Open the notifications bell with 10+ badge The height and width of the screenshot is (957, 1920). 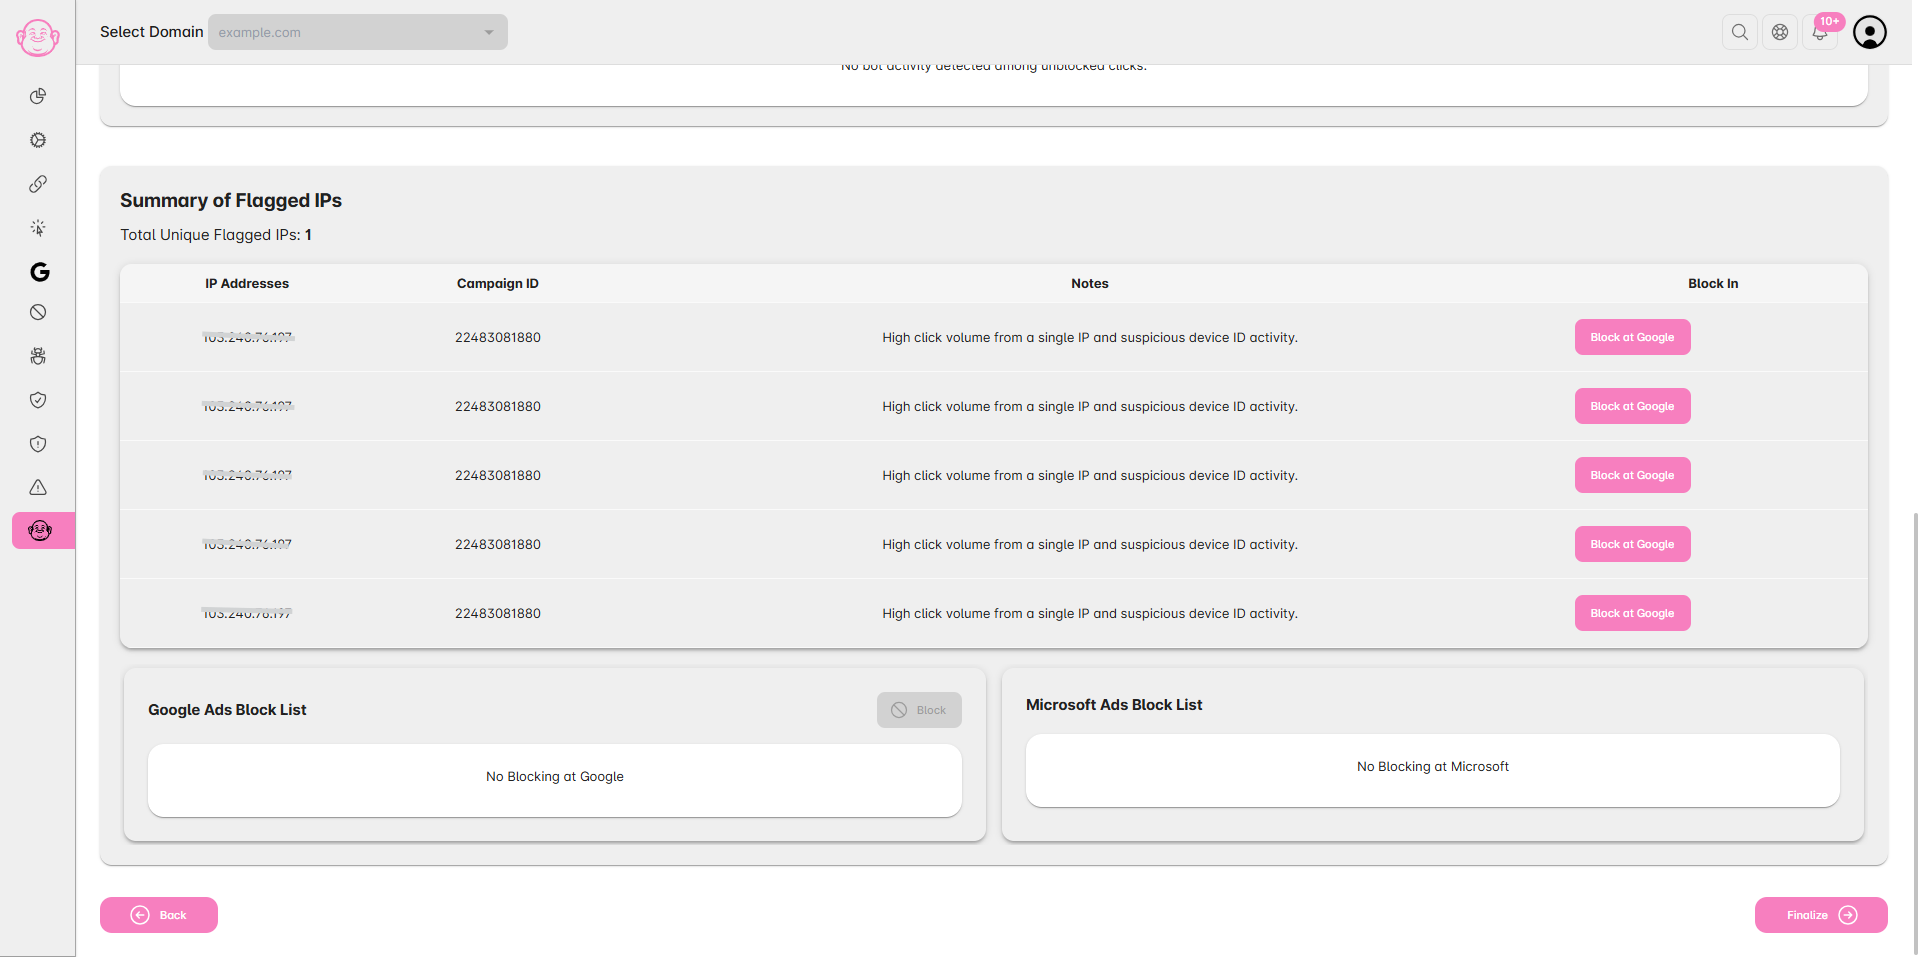[1820, 32]
